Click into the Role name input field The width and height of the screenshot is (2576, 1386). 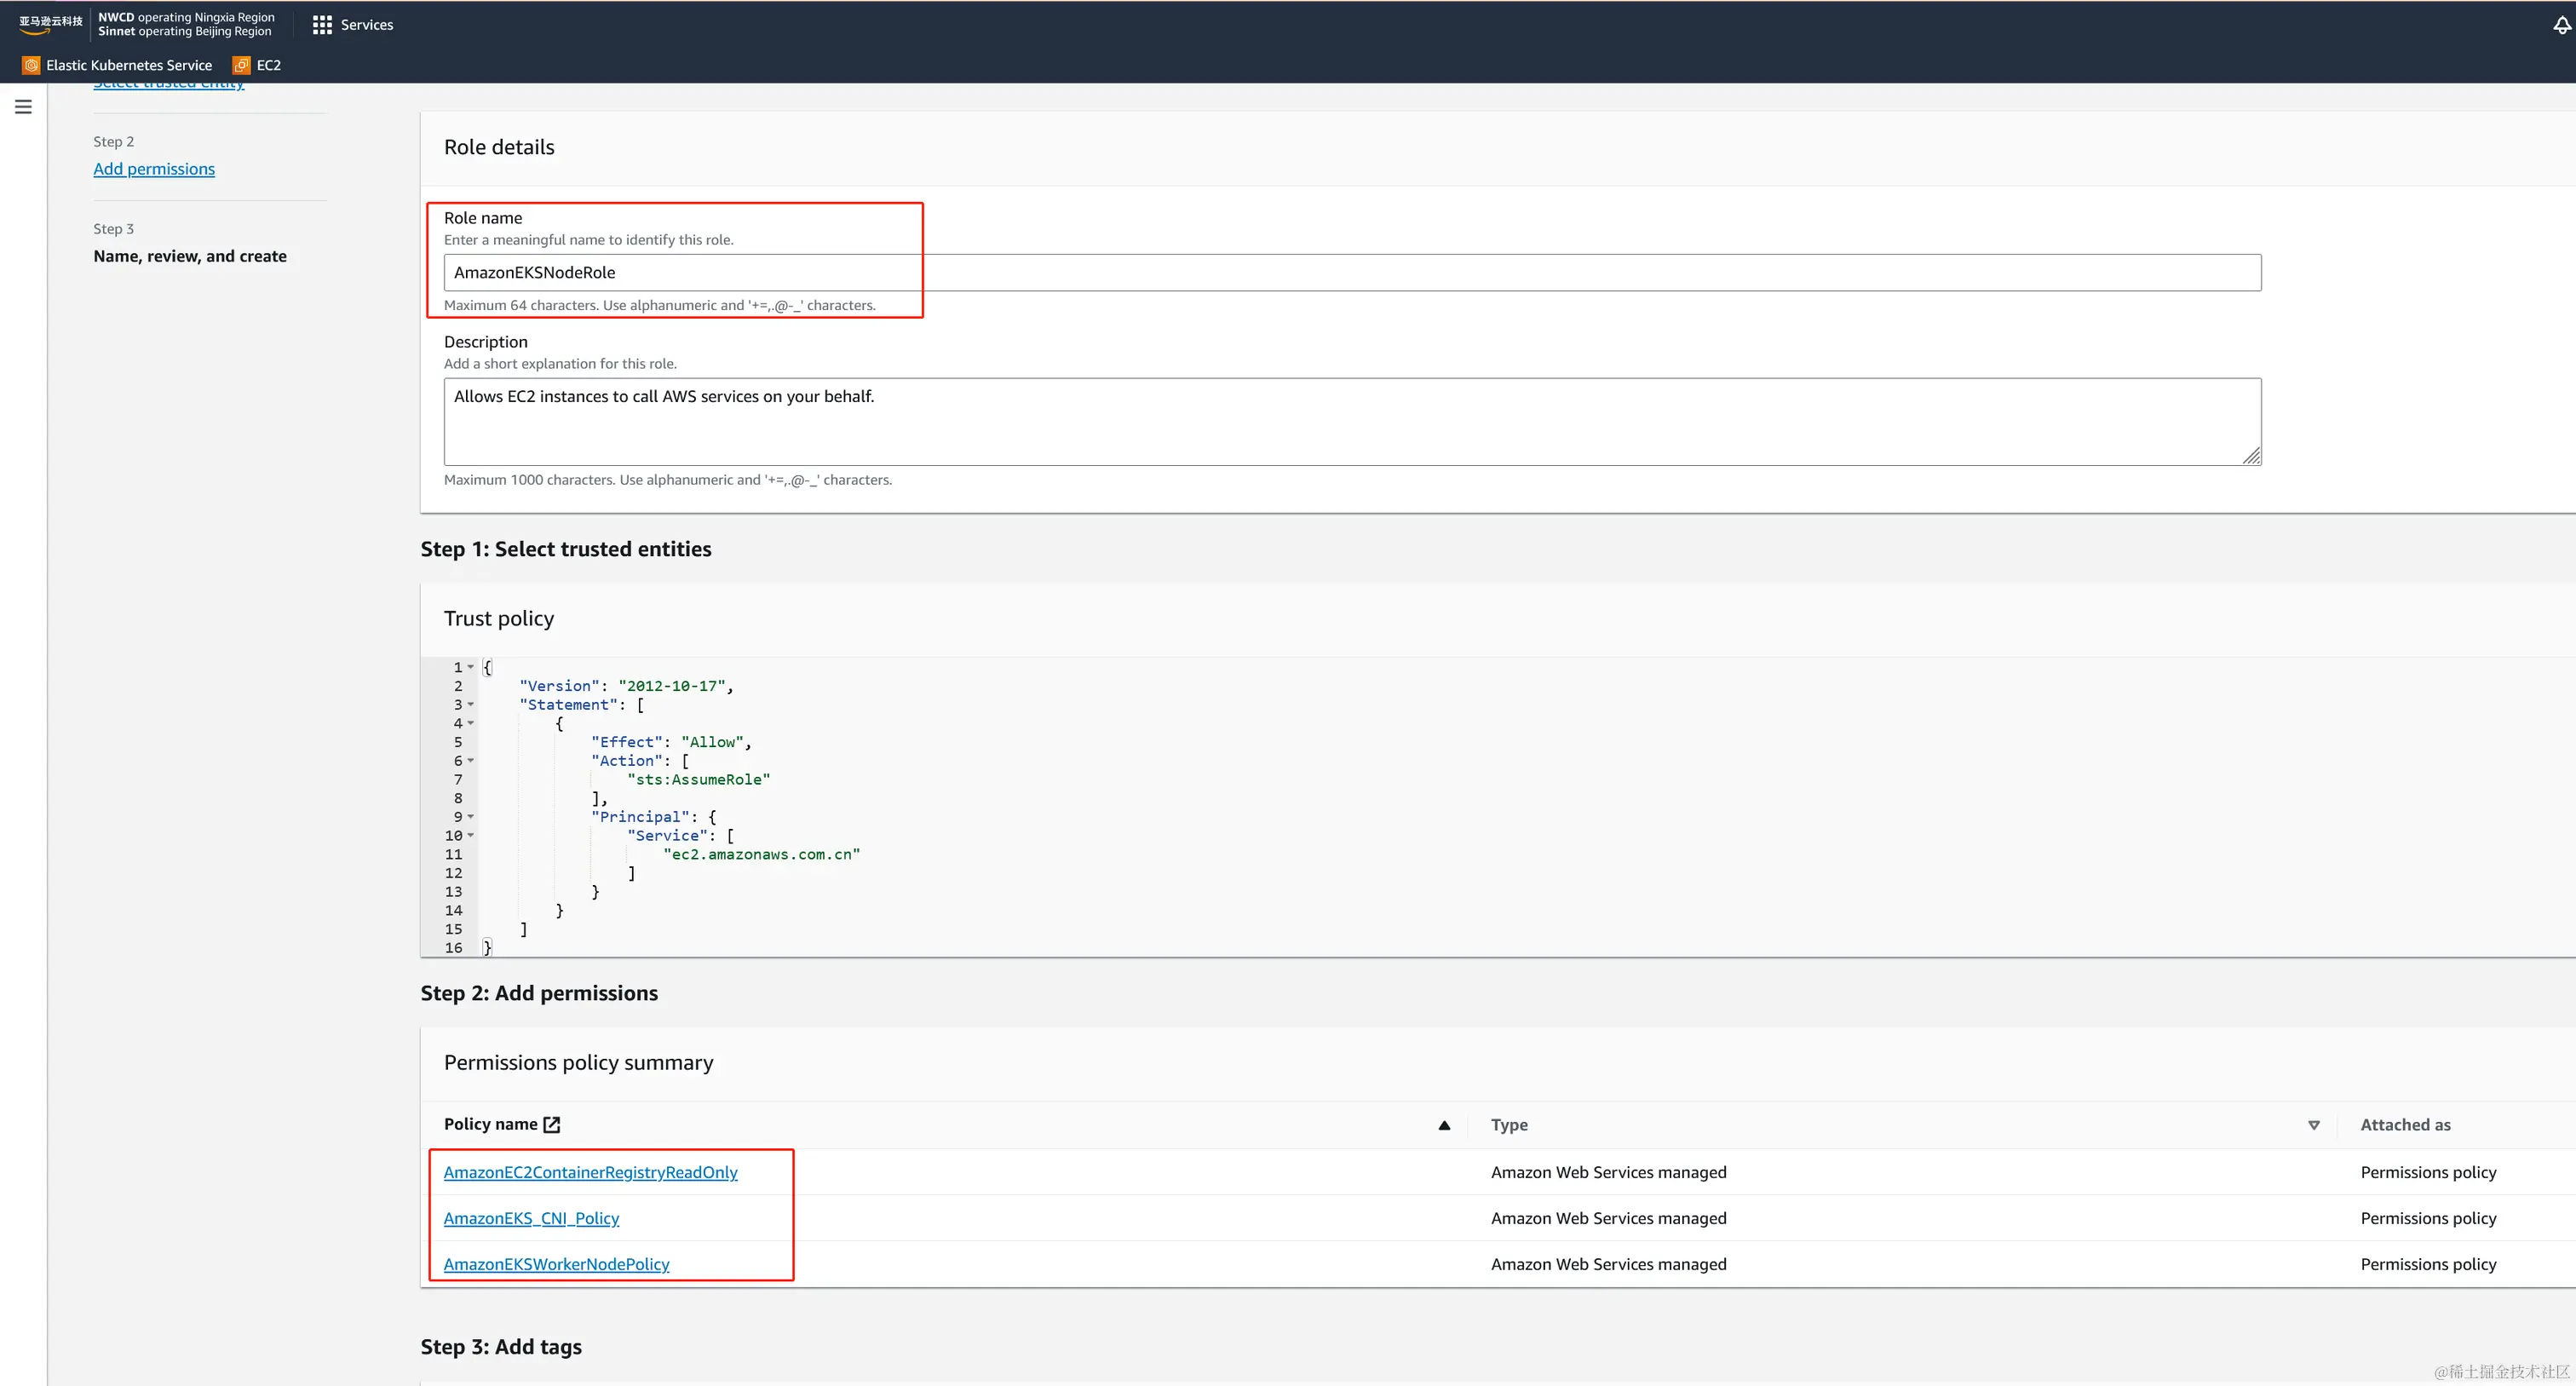[1352, 273]
